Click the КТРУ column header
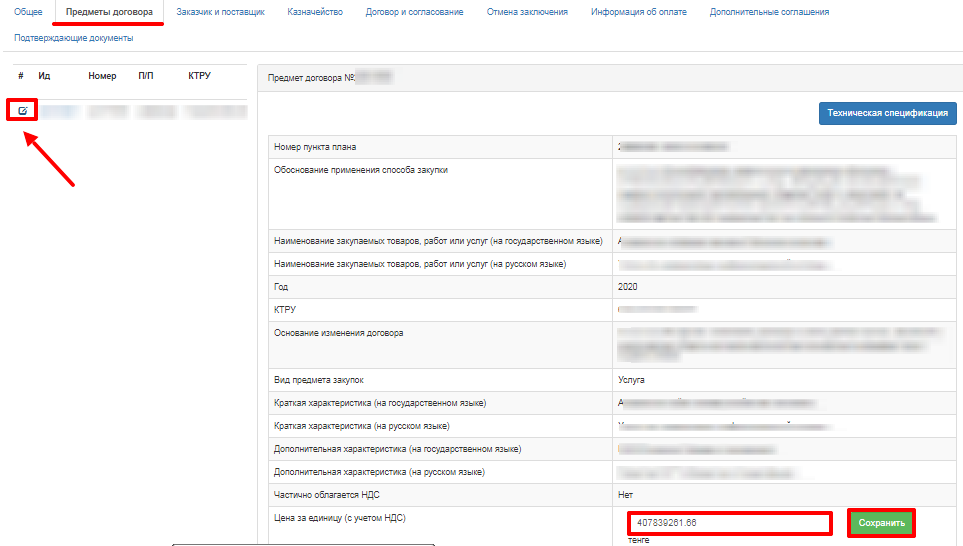This screenshot has width=963, height=546. [199, 76]
